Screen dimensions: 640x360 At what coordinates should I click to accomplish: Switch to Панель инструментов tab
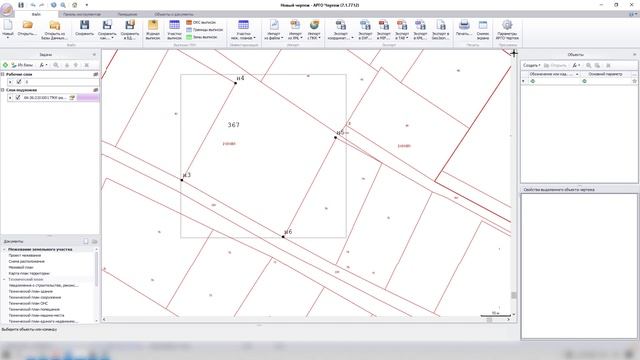click(82, 14)
